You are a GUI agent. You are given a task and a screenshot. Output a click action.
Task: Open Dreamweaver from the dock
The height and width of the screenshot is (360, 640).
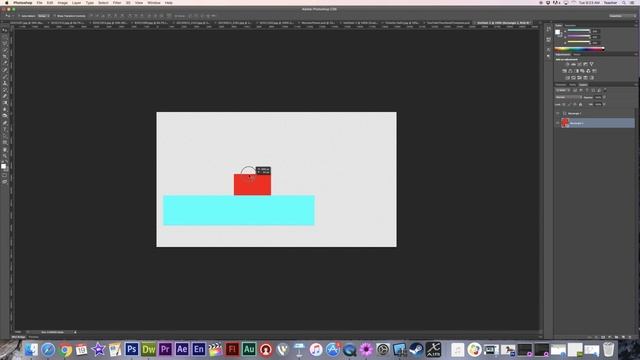[149, 349]
